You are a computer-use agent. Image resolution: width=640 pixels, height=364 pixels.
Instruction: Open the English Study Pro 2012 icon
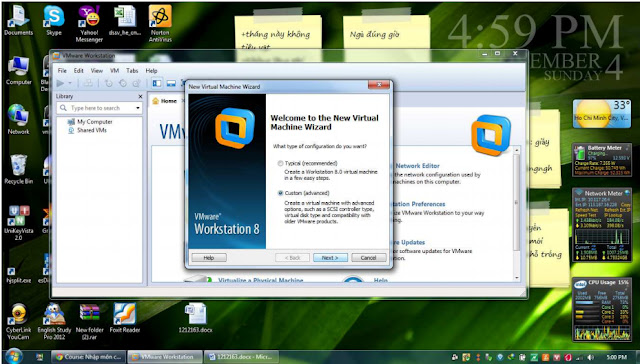(x=54, y=322)
